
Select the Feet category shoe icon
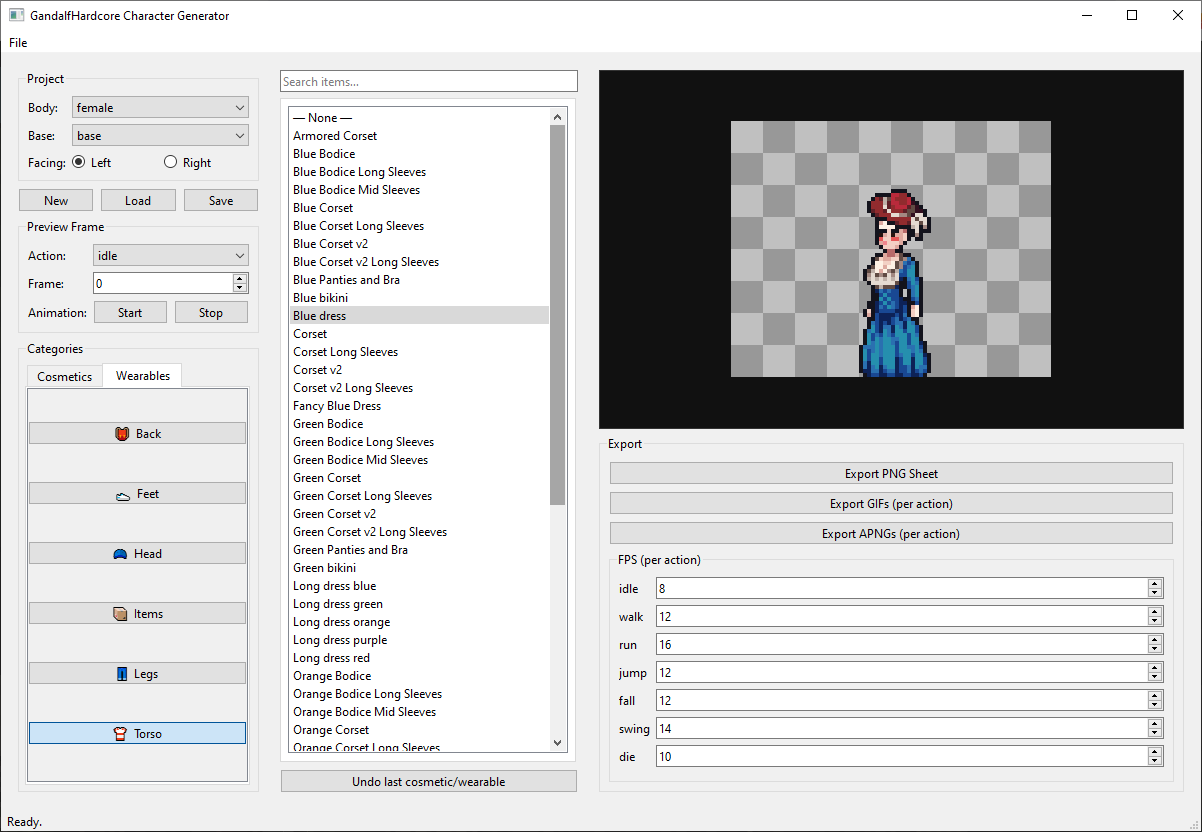[123, 494]
